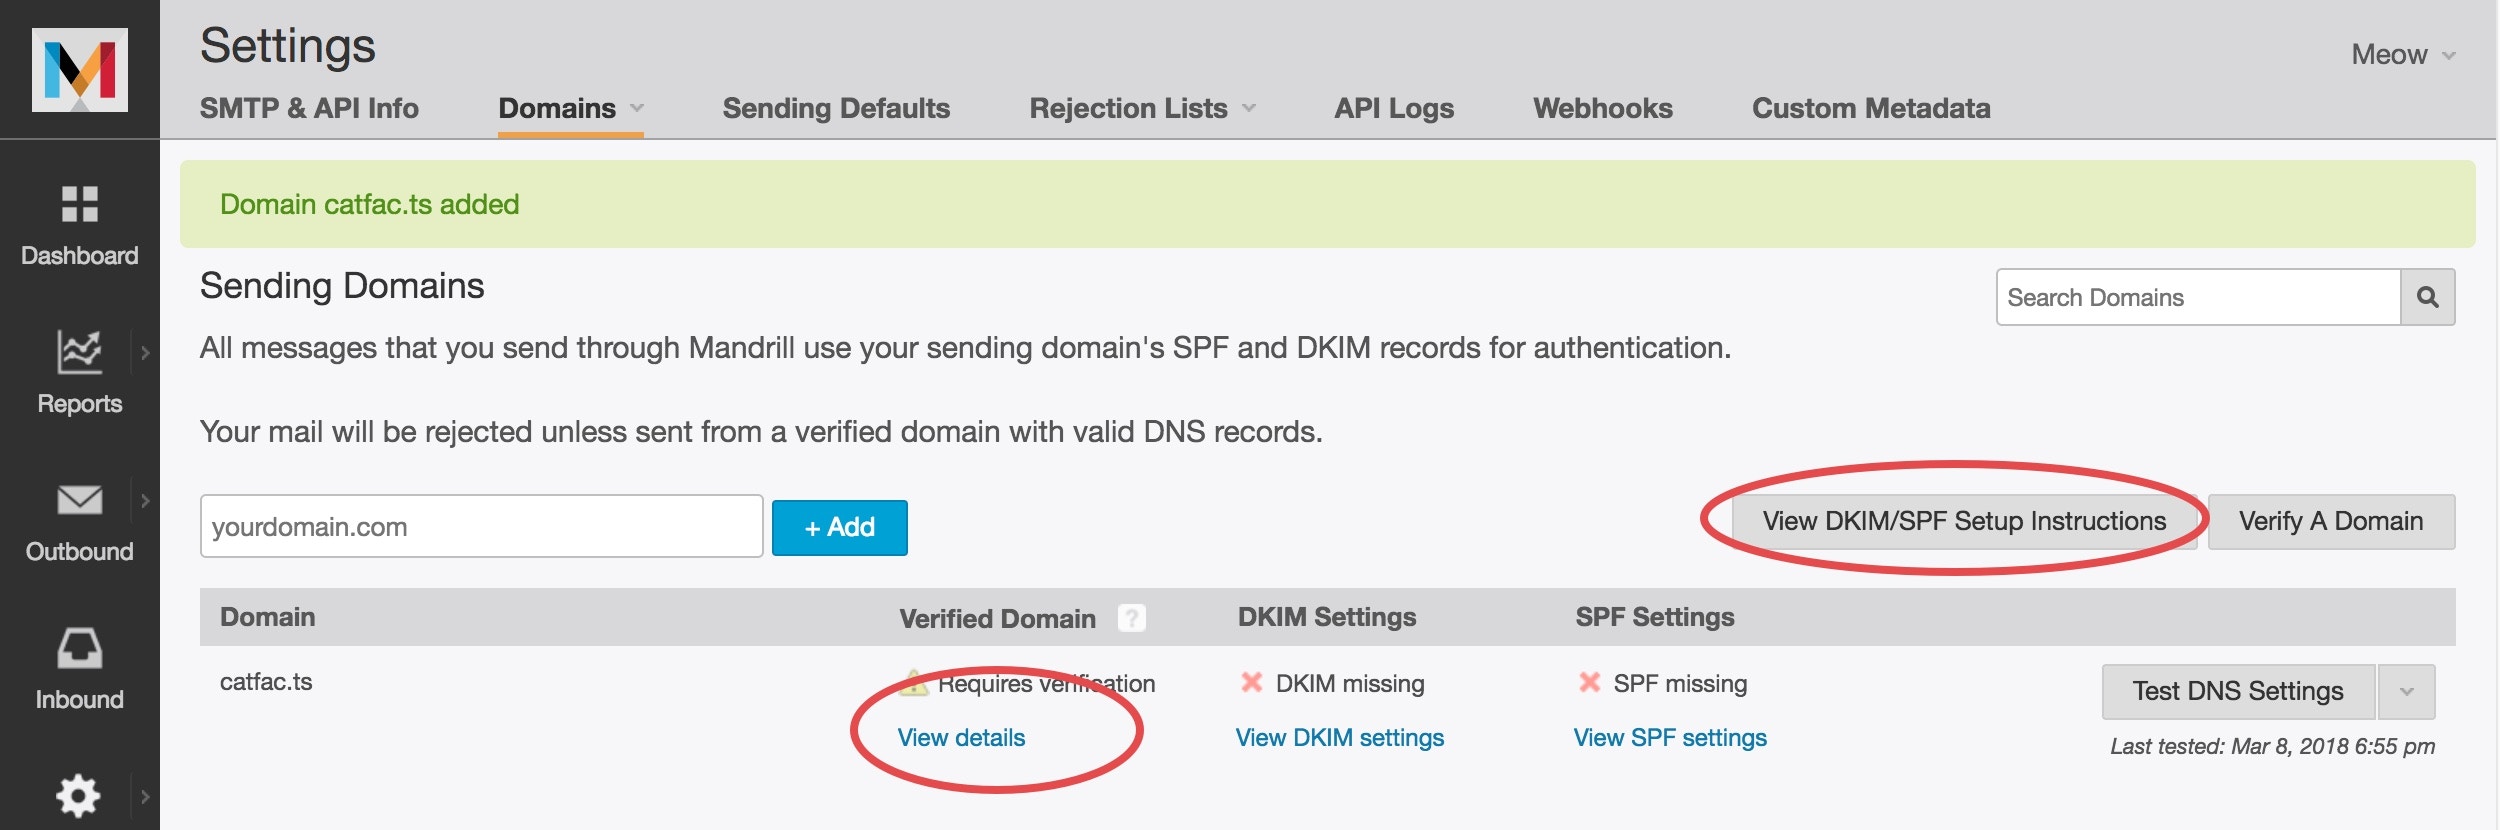
Task: Open the Settings gear icon
Action: tap(78, 796)
